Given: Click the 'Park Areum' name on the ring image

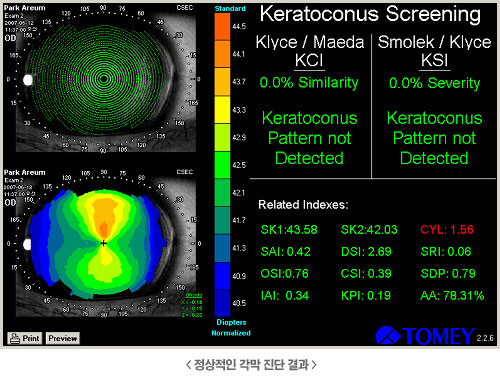Looking at the screenshot, I should (25, 8).
